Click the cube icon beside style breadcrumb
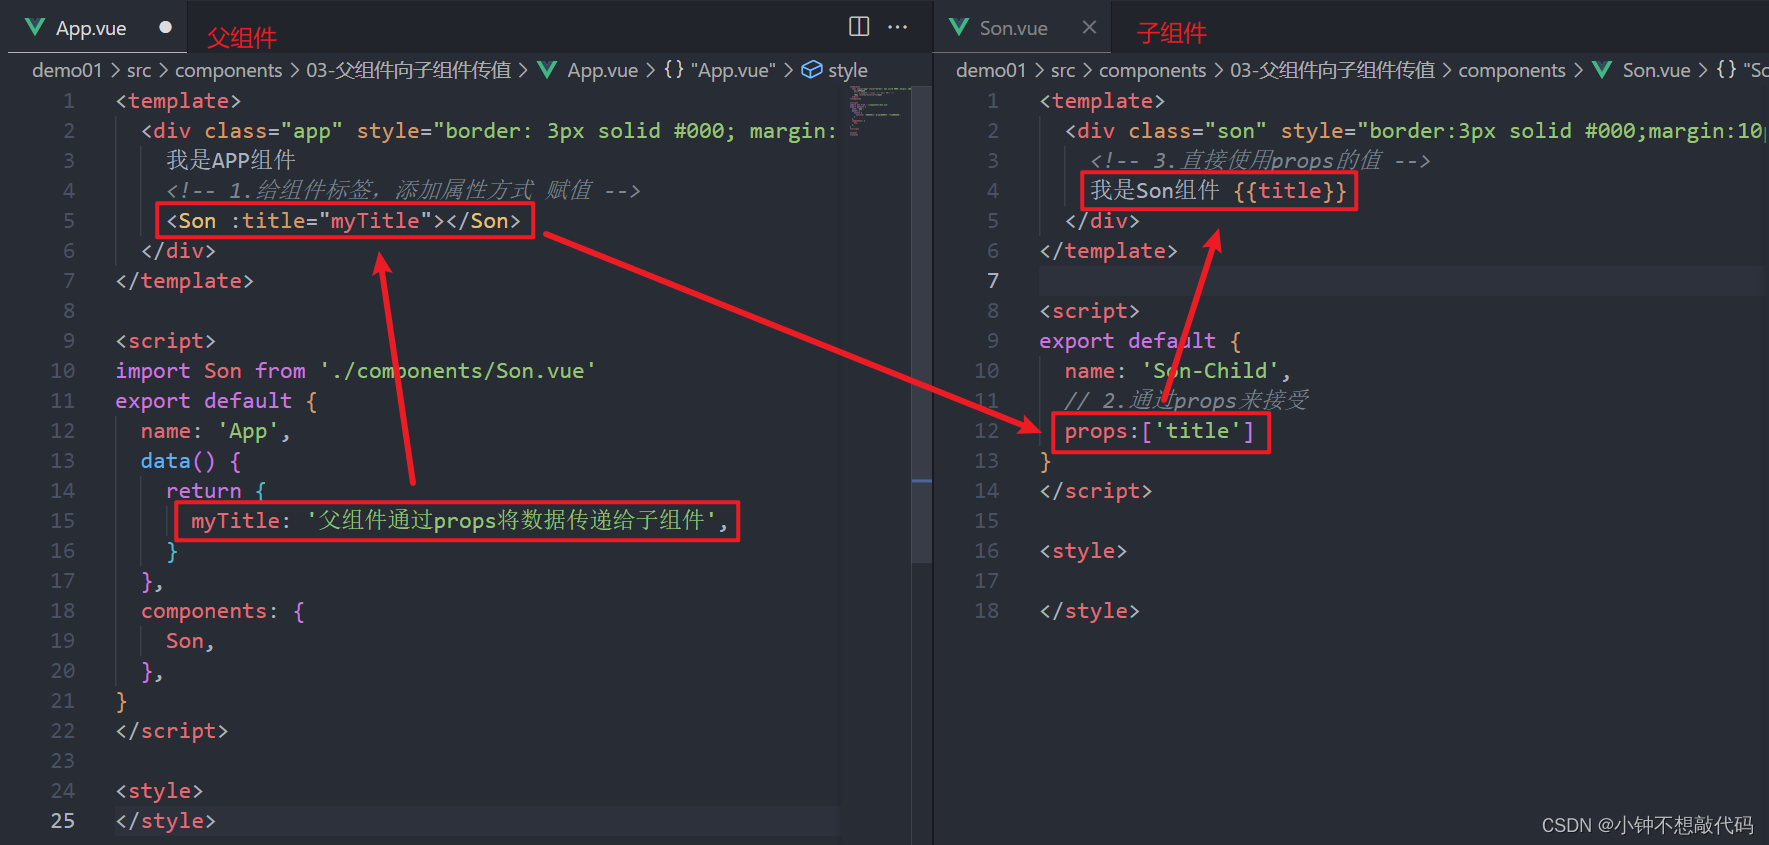 tap(812, 69)
